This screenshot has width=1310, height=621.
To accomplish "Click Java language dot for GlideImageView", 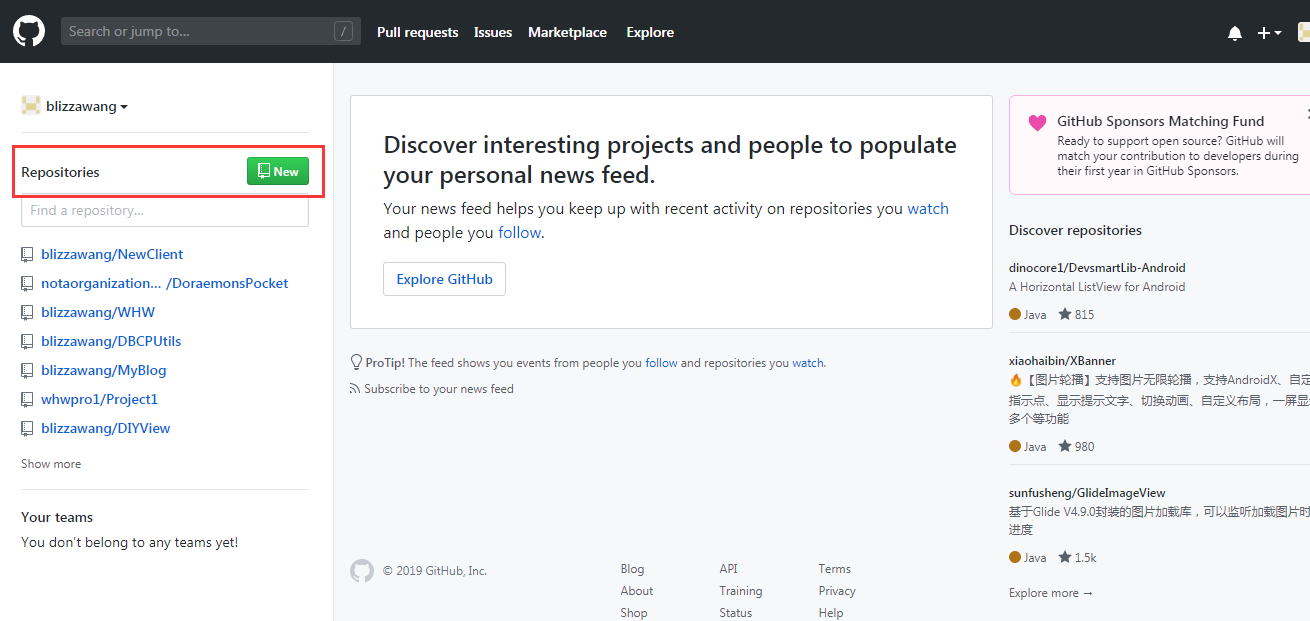I will [x=1015, y=557].
